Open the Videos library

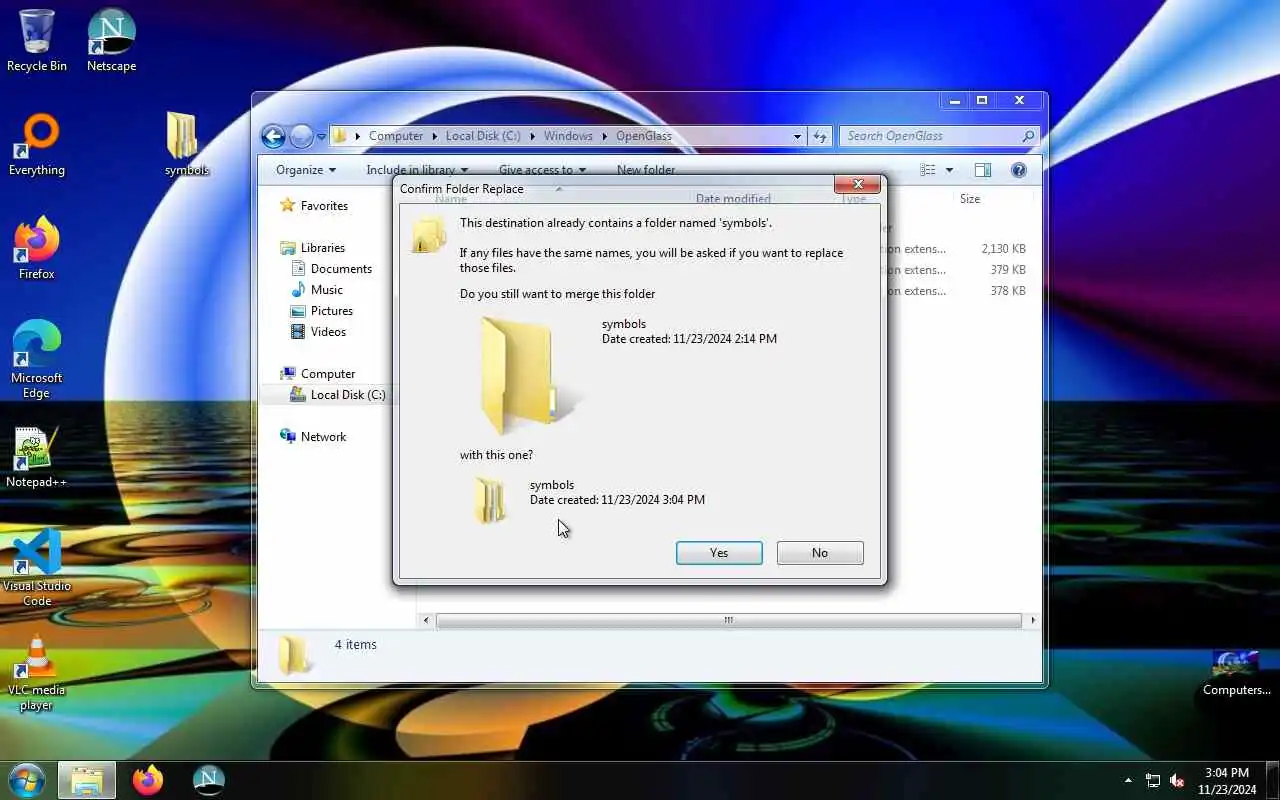click(x=318, y=332)
